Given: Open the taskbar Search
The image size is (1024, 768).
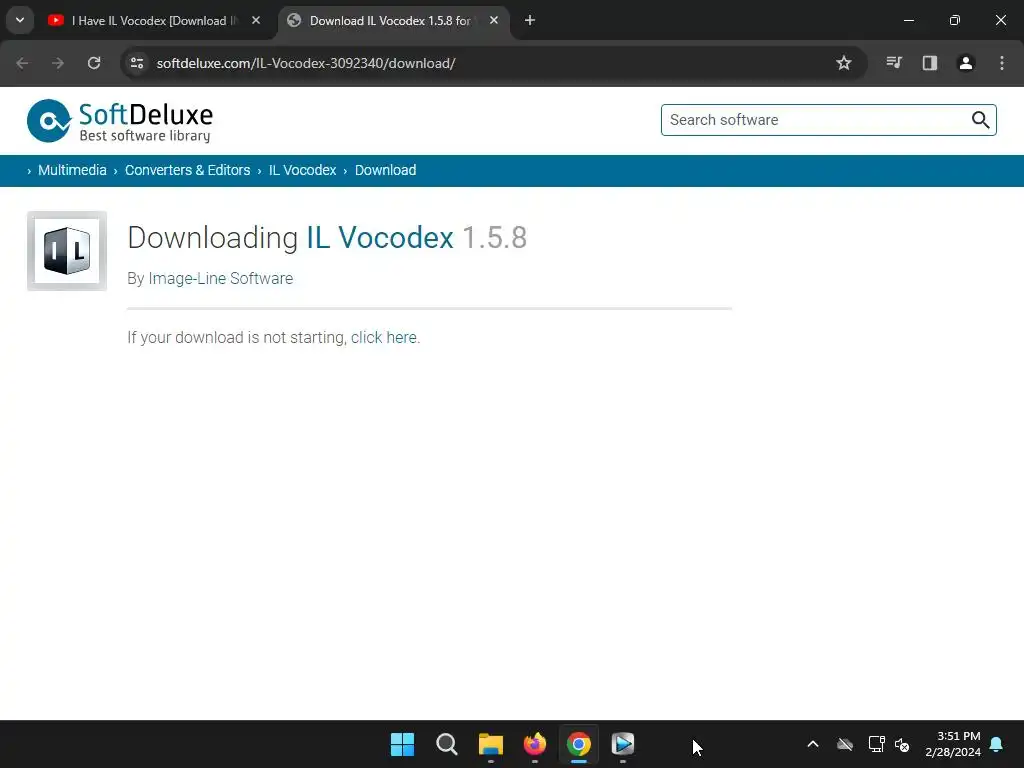Looking at the screenshot, I should click(447, 744).
